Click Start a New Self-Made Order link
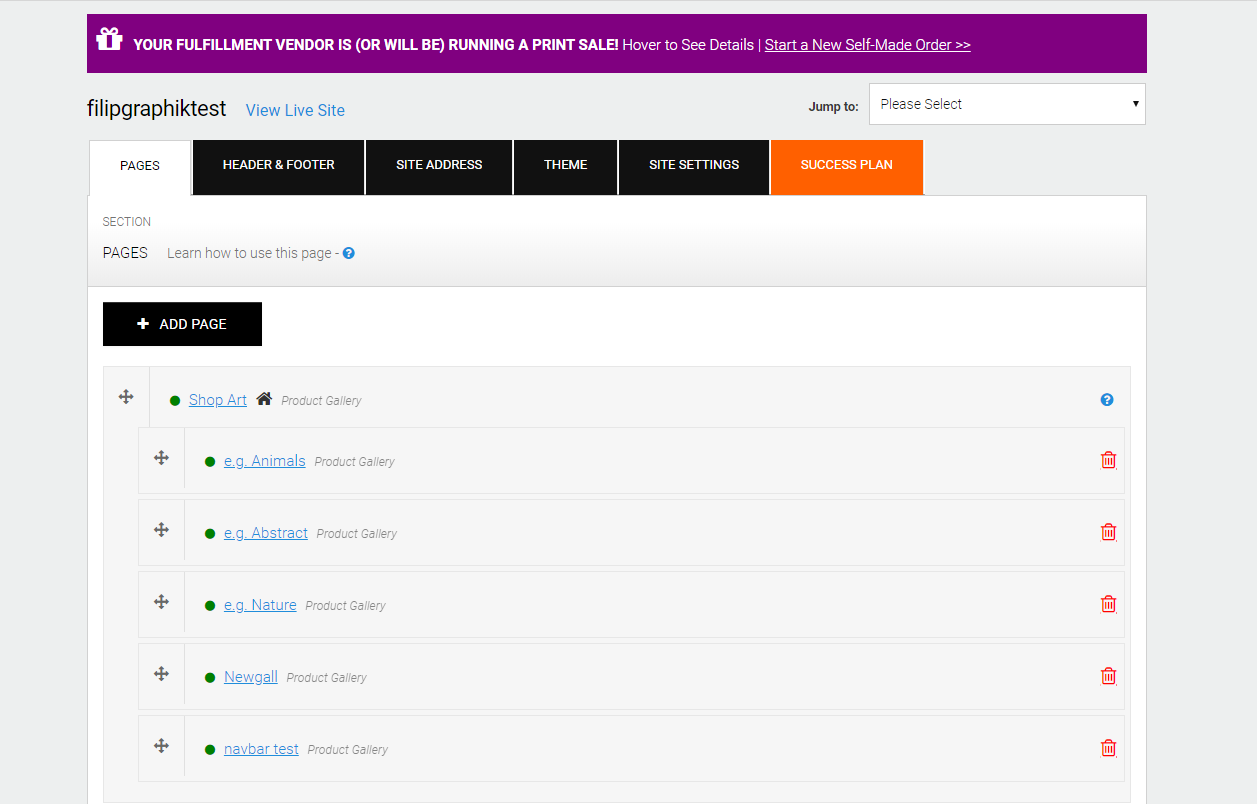 coord(867,45)
